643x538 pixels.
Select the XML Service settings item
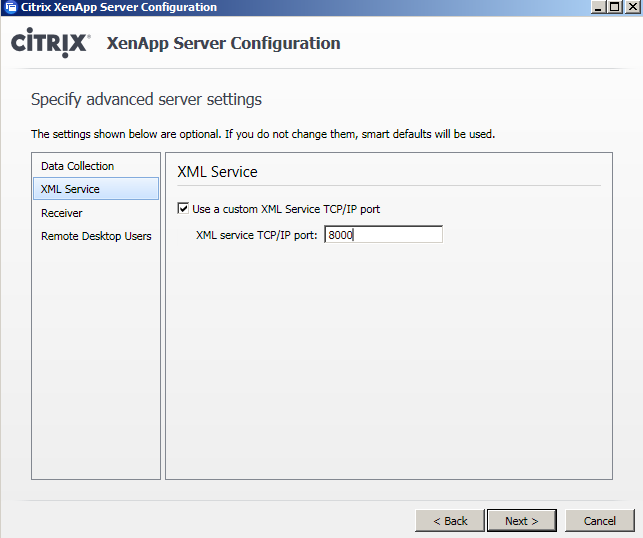[96, 189]
